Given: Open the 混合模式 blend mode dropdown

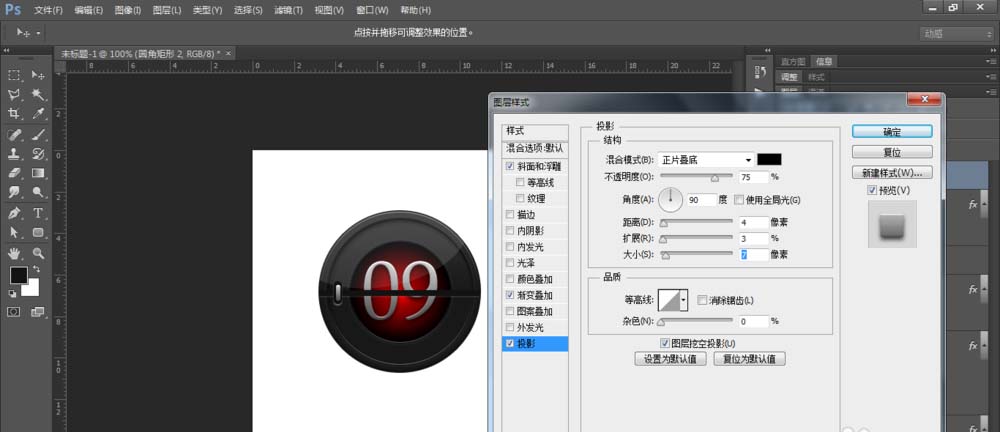Looking at the screenshot, I should click(707, 159).
